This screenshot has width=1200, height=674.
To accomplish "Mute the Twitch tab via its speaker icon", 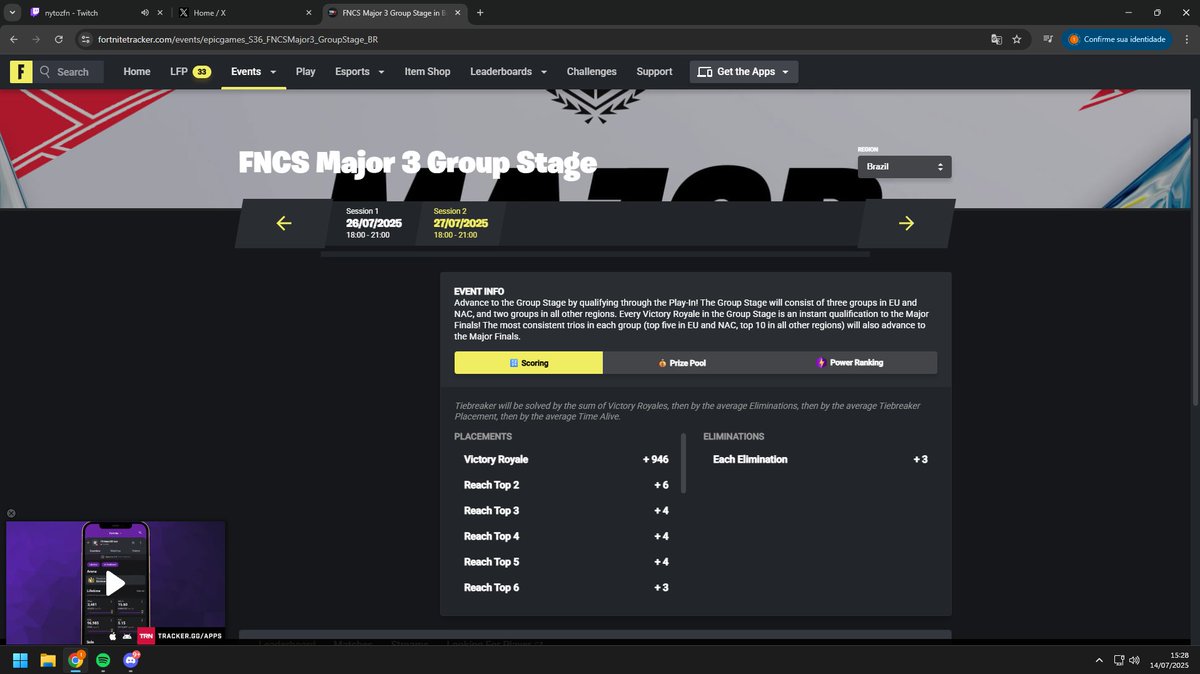I will [x=145, y=13].
